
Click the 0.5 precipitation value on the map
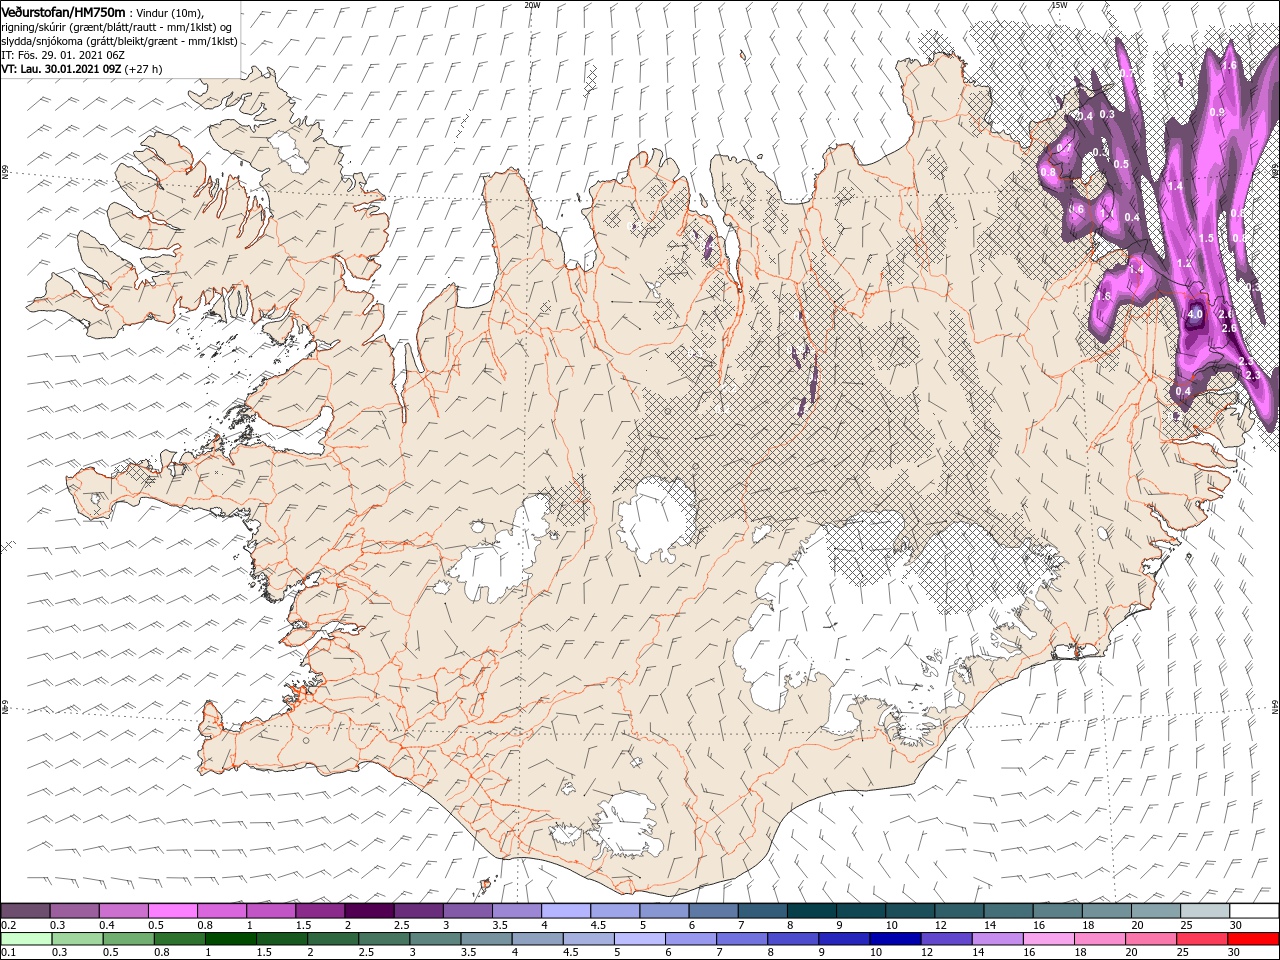coord(1121,164)
